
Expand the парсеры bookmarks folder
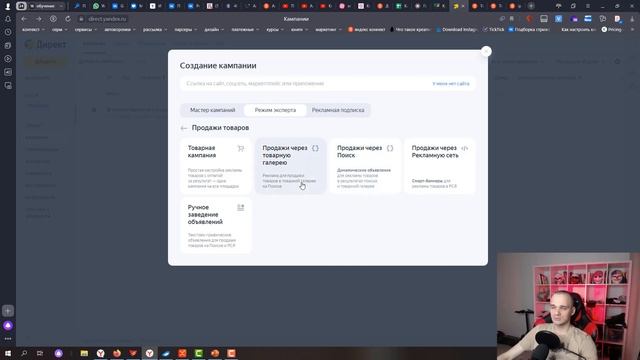[x=186, y=29]
